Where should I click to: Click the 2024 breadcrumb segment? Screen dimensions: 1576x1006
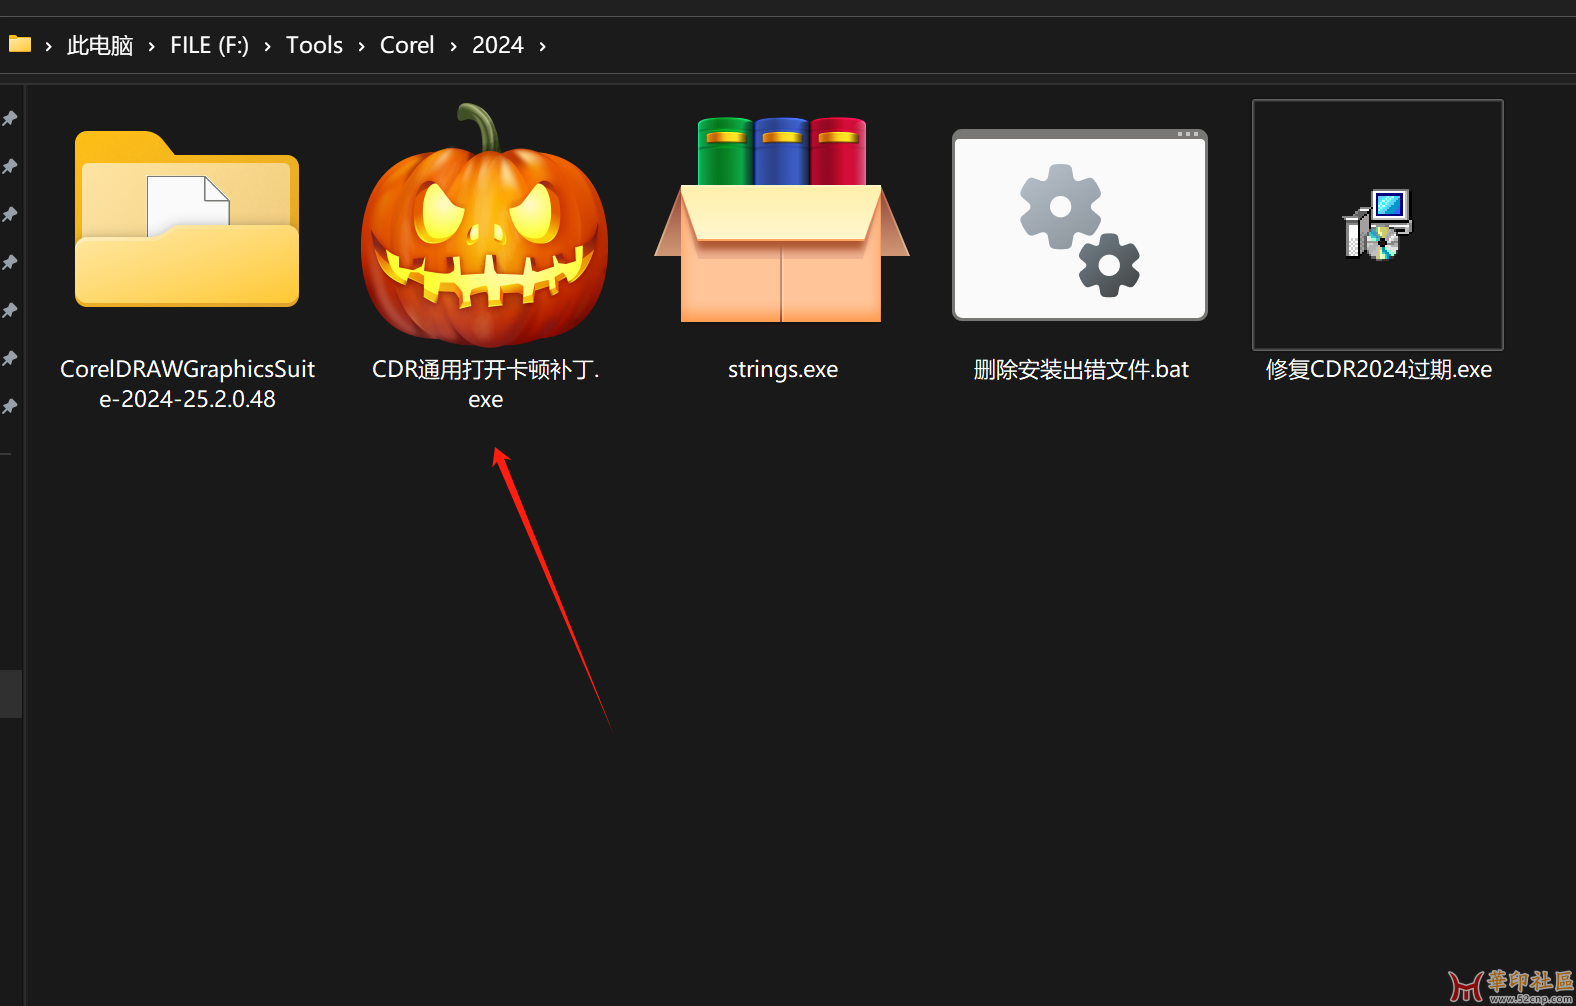click(x=498, y=45)
